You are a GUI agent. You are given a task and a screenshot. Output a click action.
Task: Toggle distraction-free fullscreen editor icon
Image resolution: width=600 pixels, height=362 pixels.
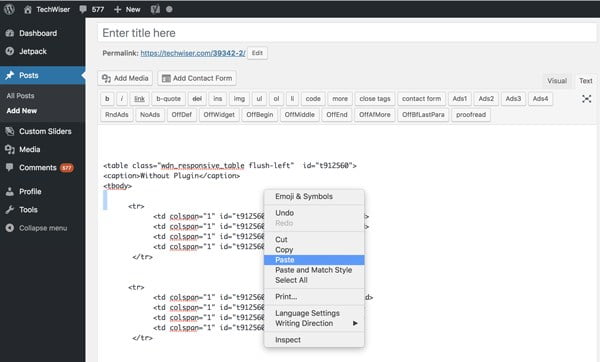586,99
